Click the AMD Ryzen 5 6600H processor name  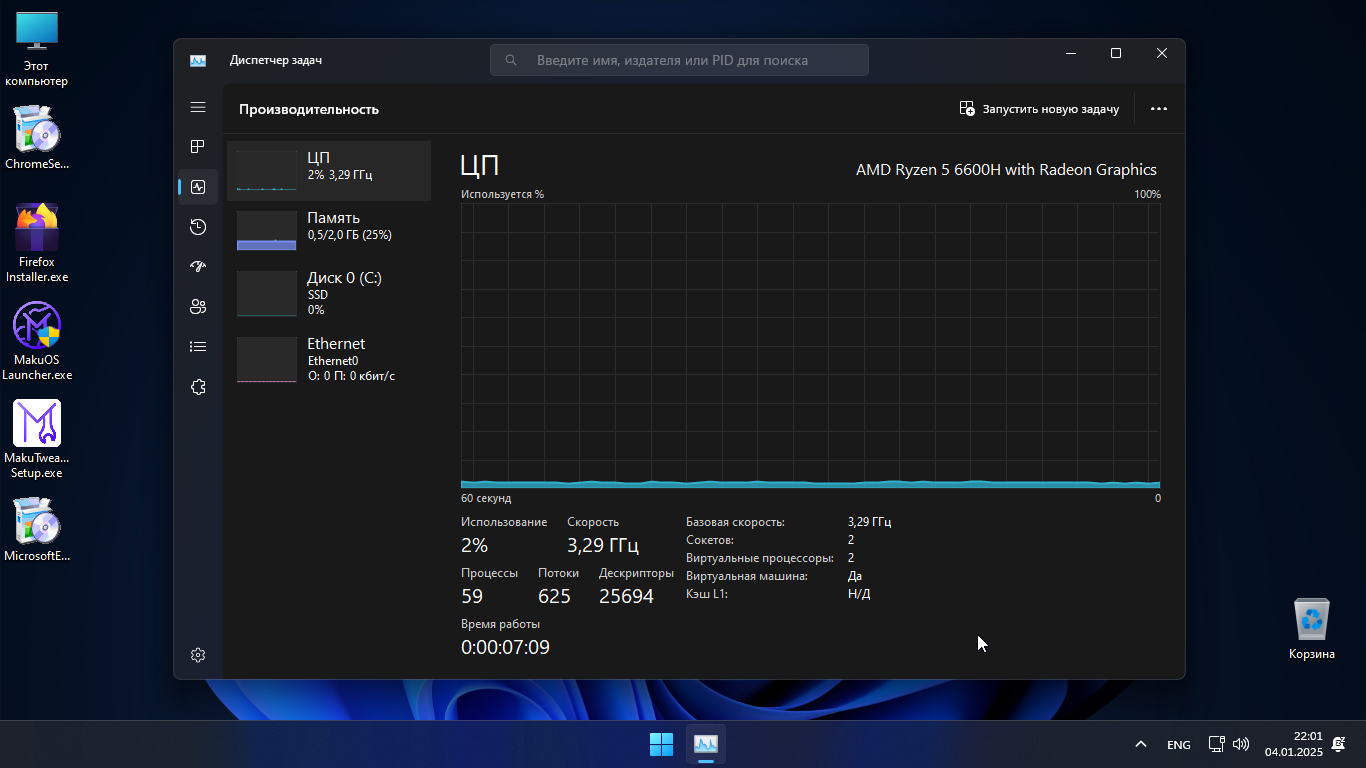tap(1006, 170)
